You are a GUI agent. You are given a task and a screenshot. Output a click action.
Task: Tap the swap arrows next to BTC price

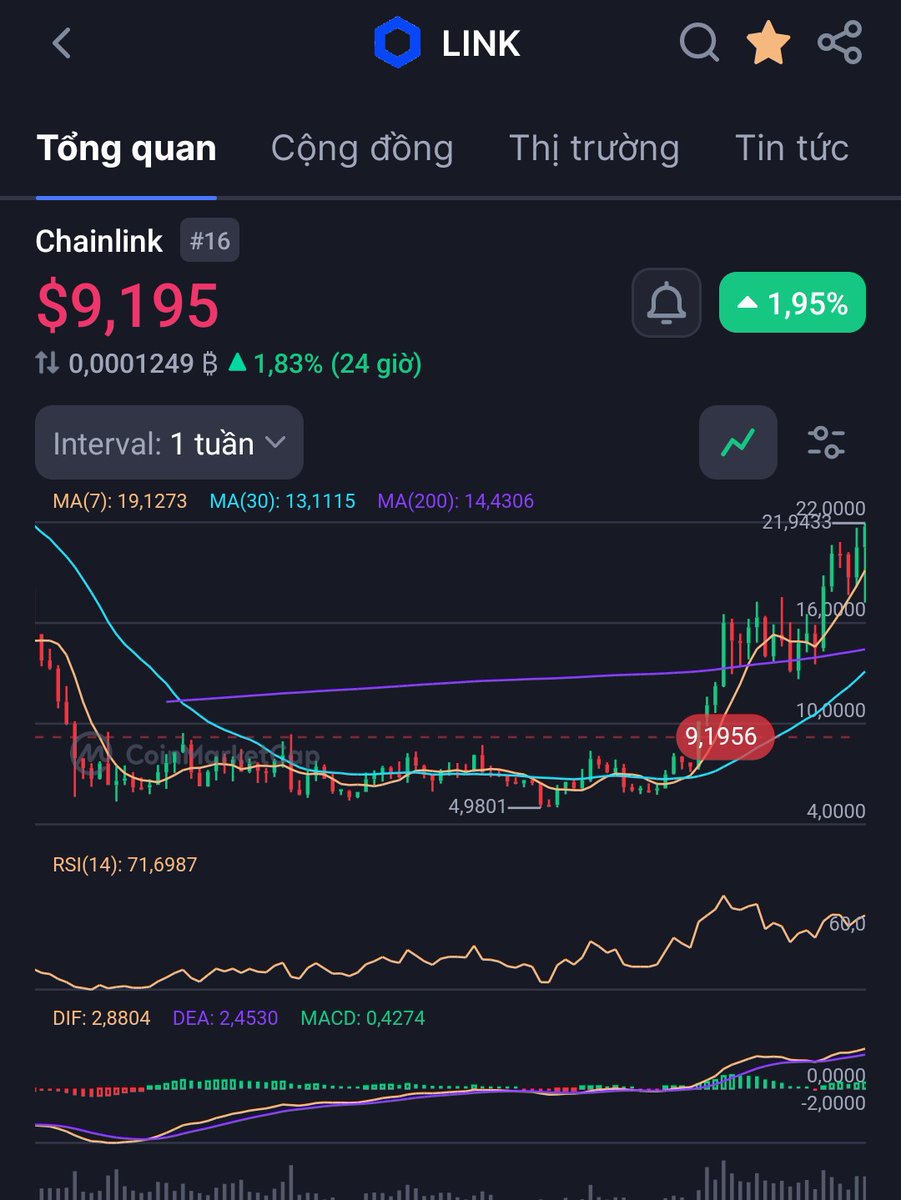pos(47,363)
